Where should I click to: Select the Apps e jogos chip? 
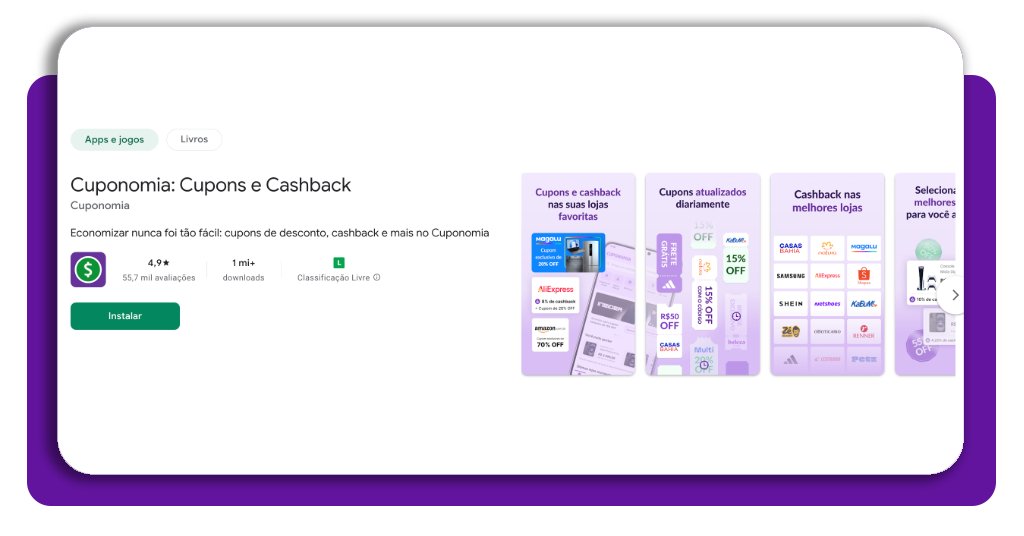[x=114, y=140]
